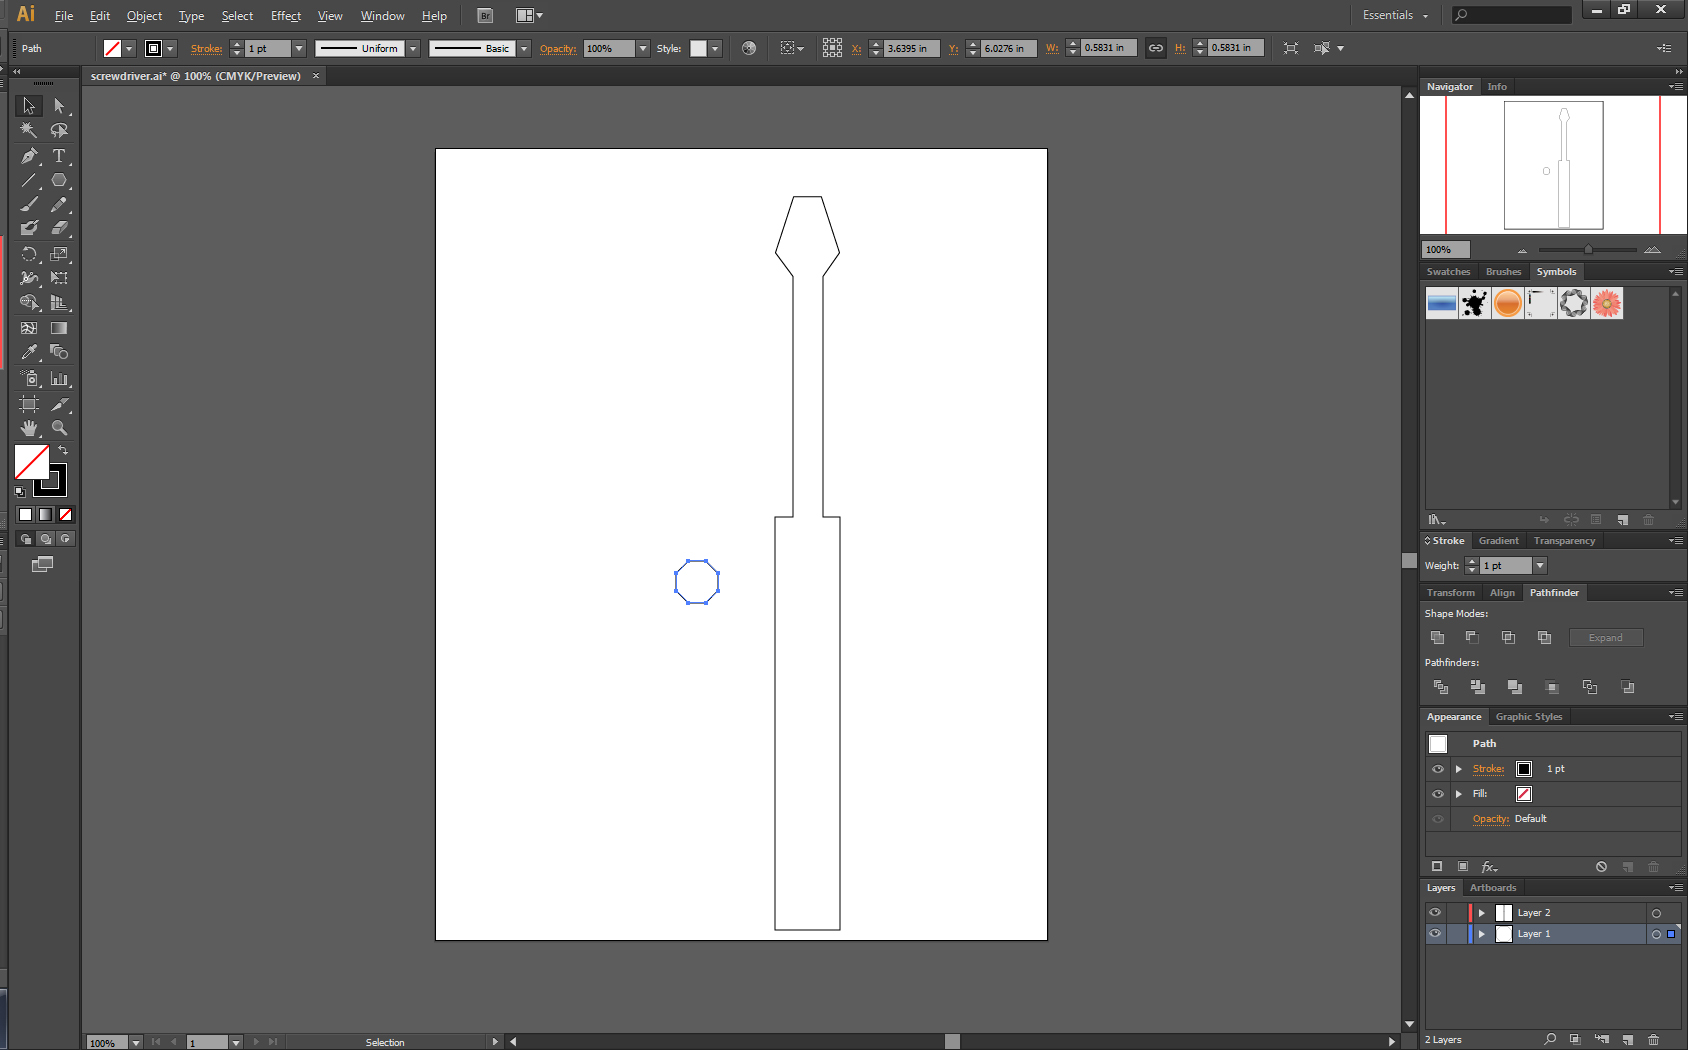Select the Eyedropper tool
The height and width of the screenshot is (1050, 1688).
tap(29, 352)
